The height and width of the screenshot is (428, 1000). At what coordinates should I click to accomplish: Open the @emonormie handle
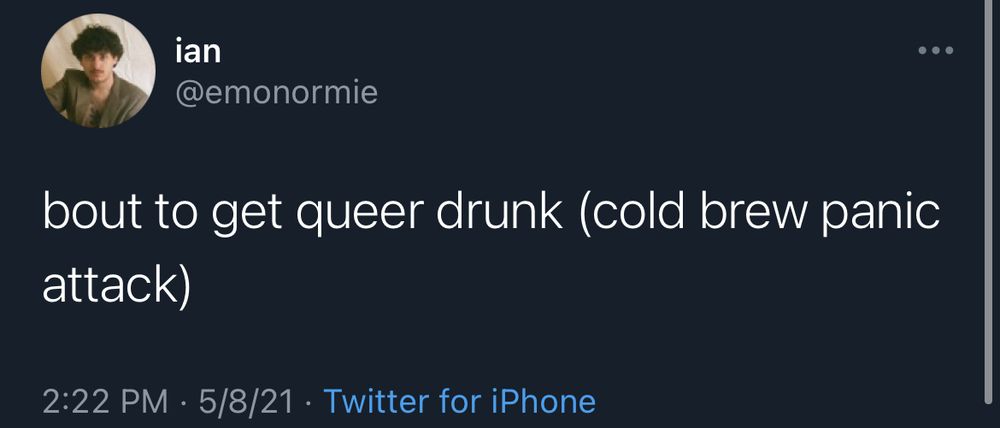[x=276, y=93]
